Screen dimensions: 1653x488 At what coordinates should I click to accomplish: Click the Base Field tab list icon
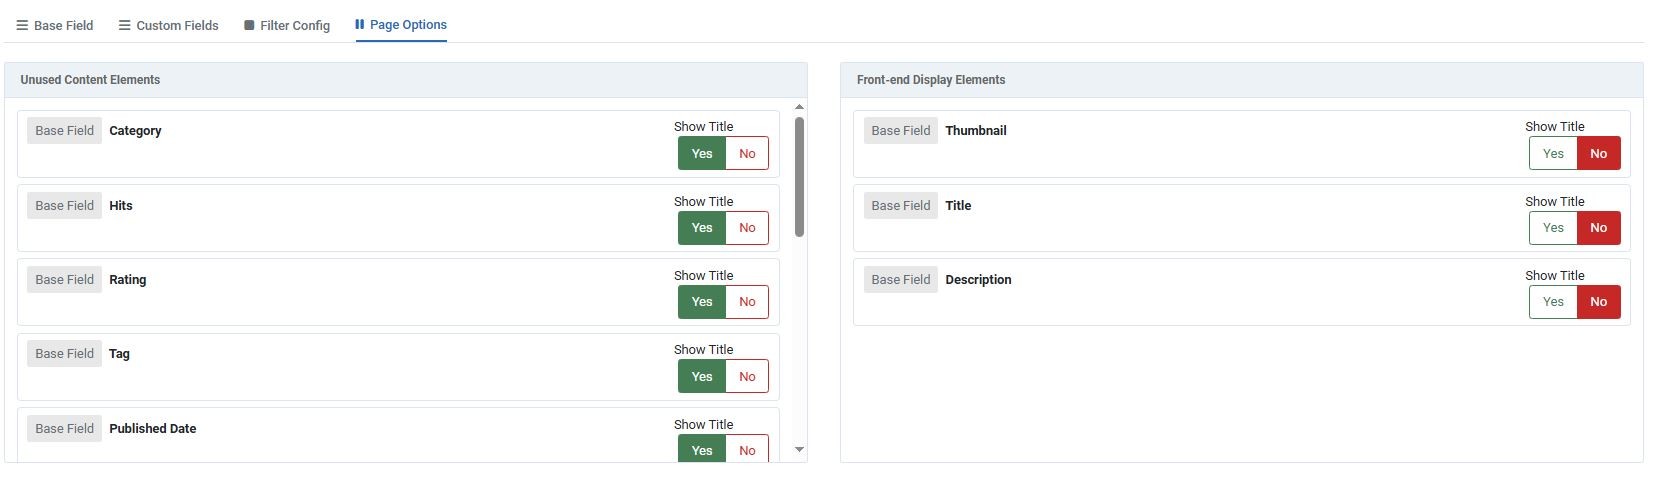22,26
